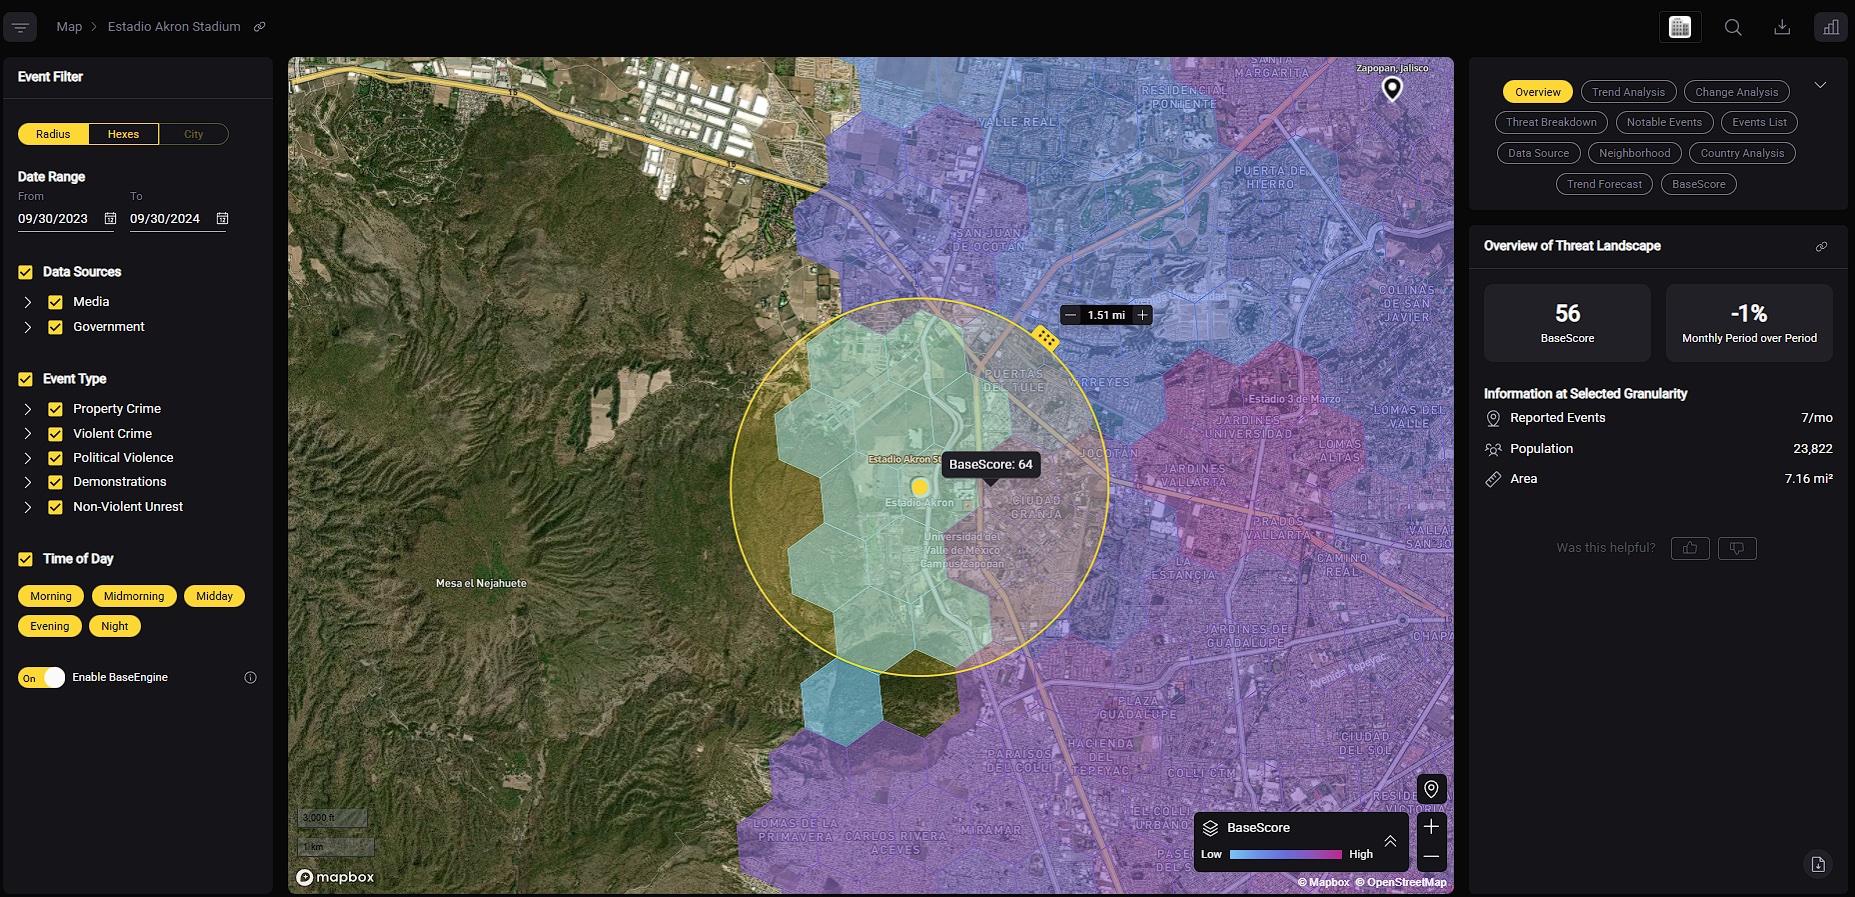Screen dimensions: 1855x897
Task: Click the thumbs down icon
Action: [1737, 548]
